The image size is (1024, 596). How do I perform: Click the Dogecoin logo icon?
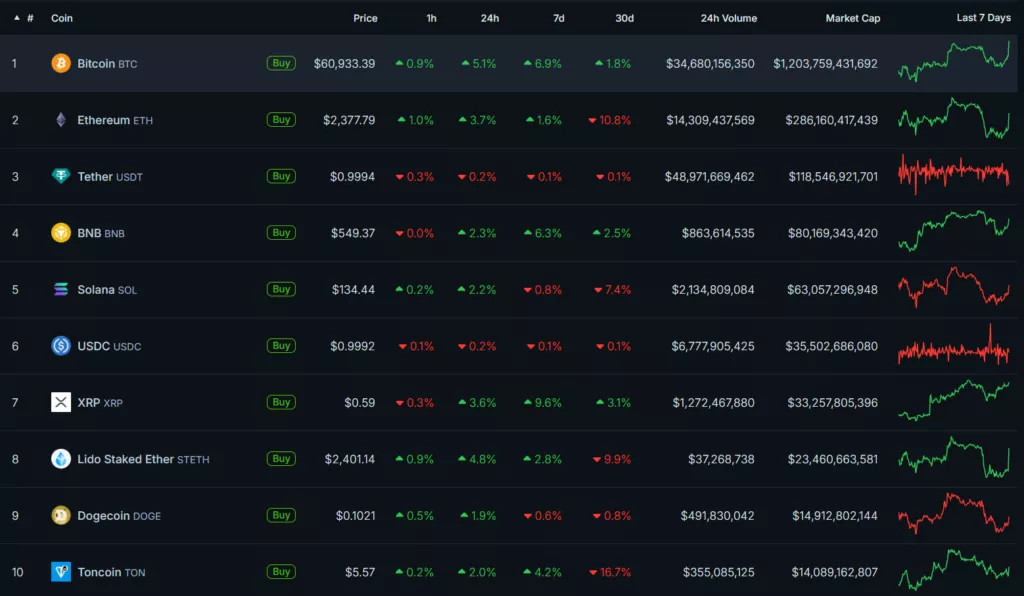point(61,515)
